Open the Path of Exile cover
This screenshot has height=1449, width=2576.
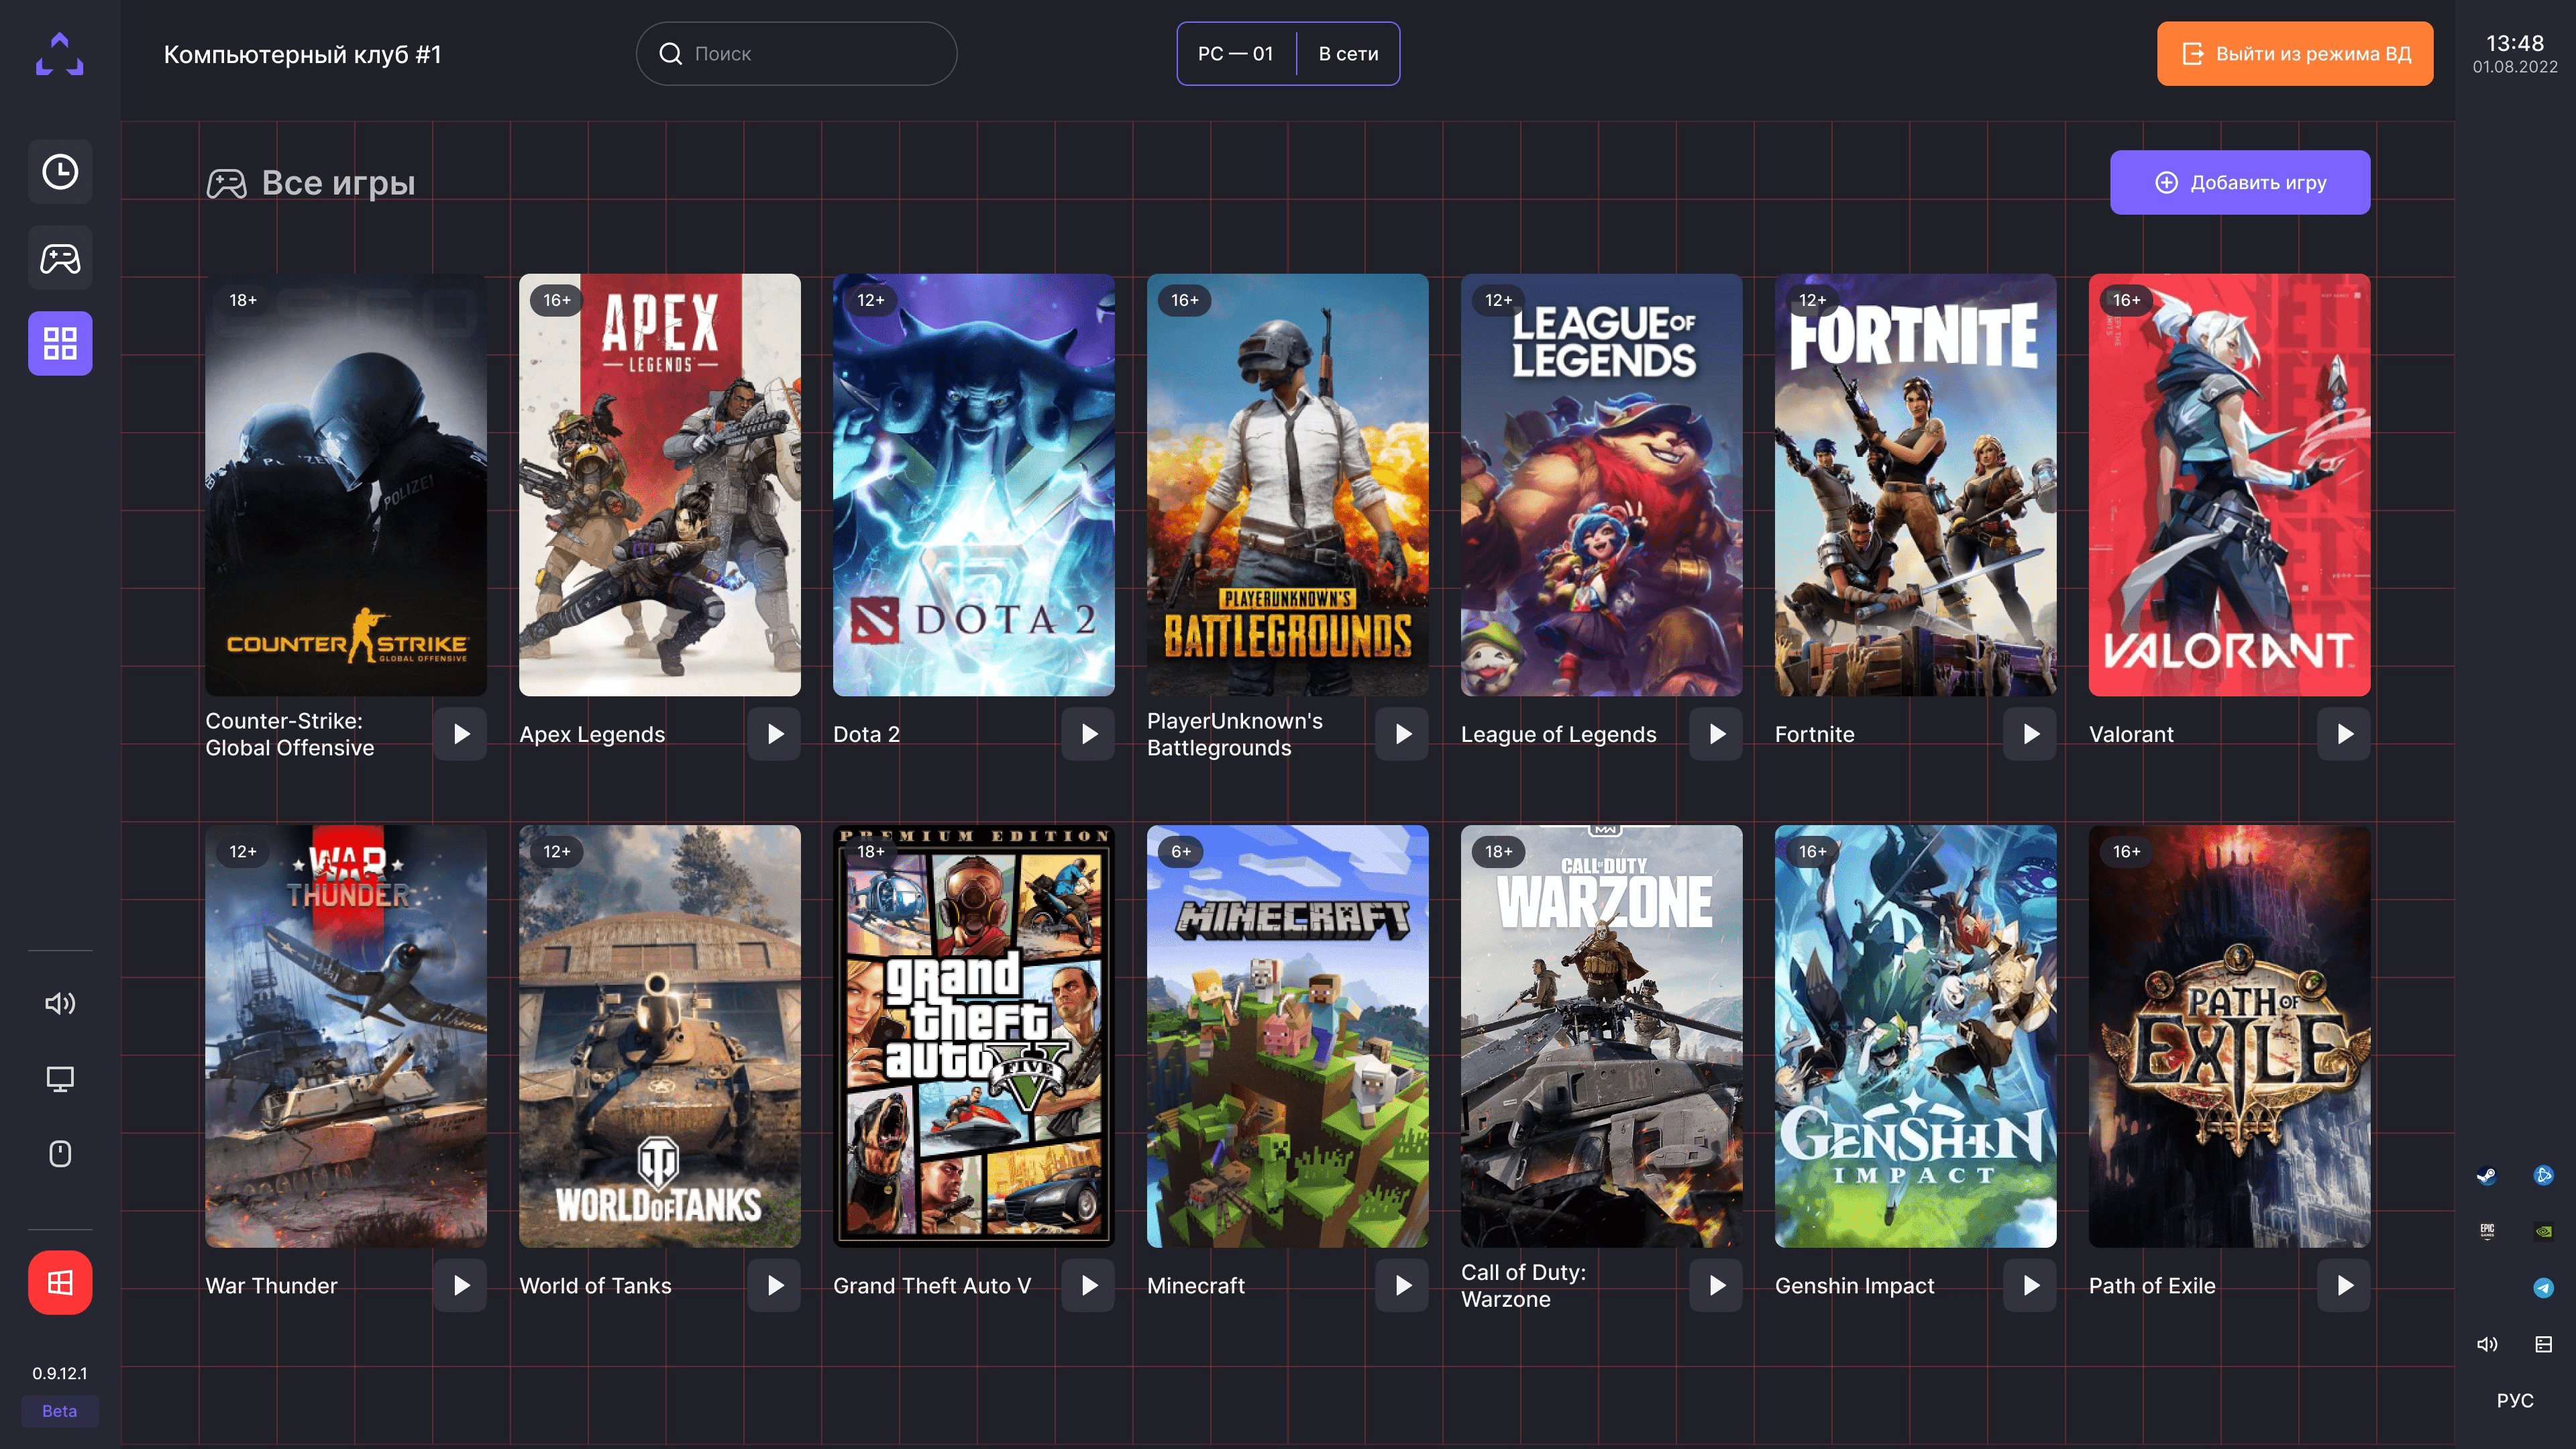[2230, 1036]
